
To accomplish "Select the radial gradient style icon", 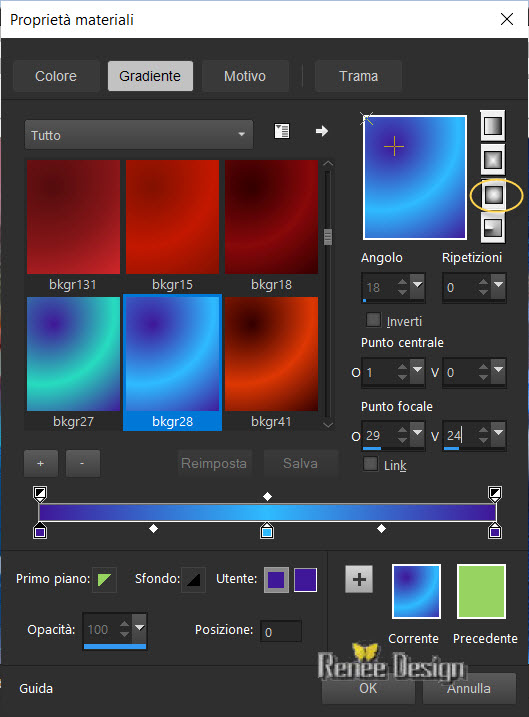I will pyautogui.click(x=493, y=228).
